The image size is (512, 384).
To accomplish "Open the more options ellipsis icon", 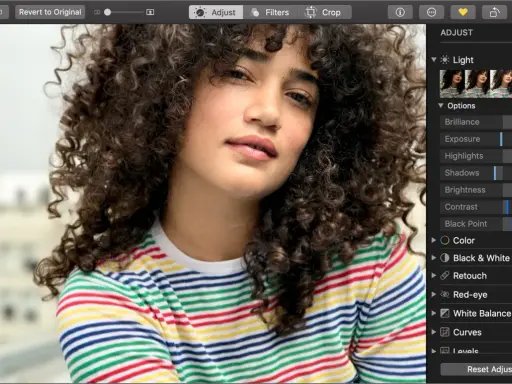I will tap(431, 12).
